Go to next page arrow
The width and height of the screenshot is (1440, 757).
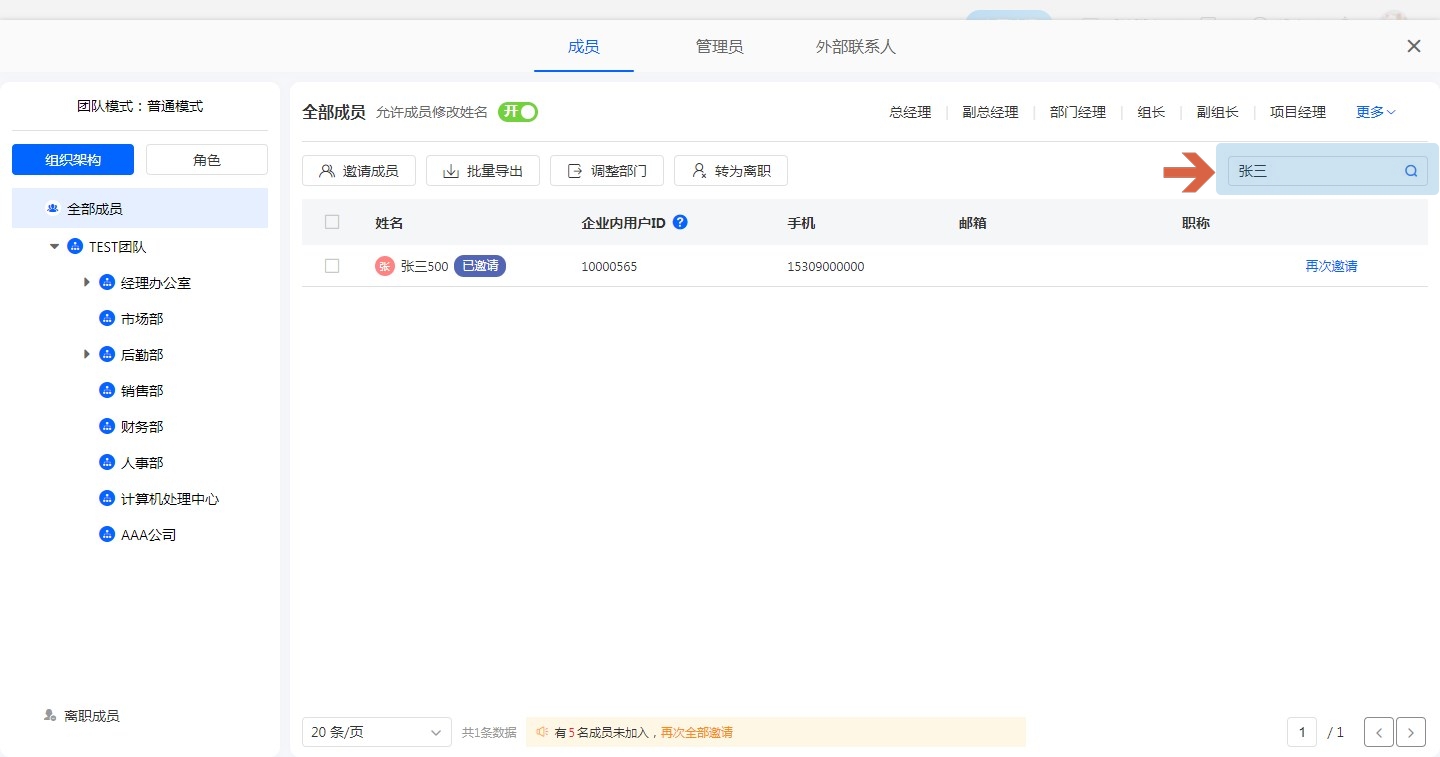pyautogui.click(x=1410, y=732)
